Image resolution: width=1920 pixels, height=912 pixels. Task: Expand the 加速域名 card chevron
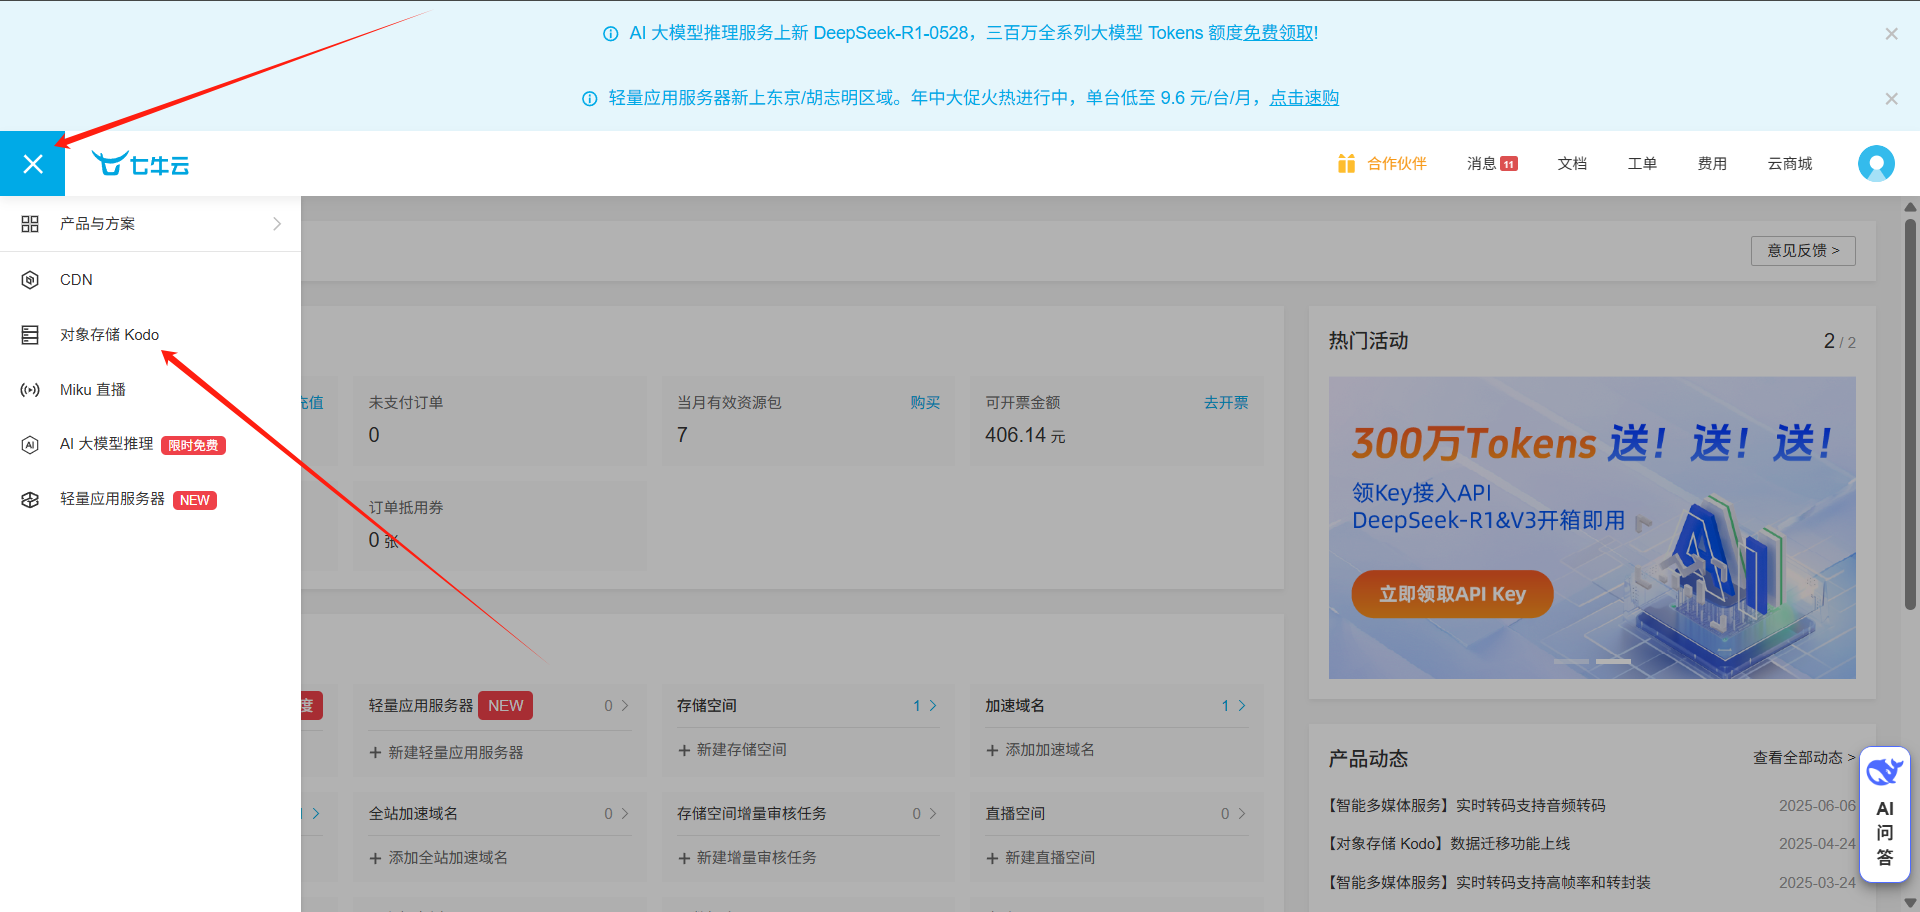(x=1241, y=706)
